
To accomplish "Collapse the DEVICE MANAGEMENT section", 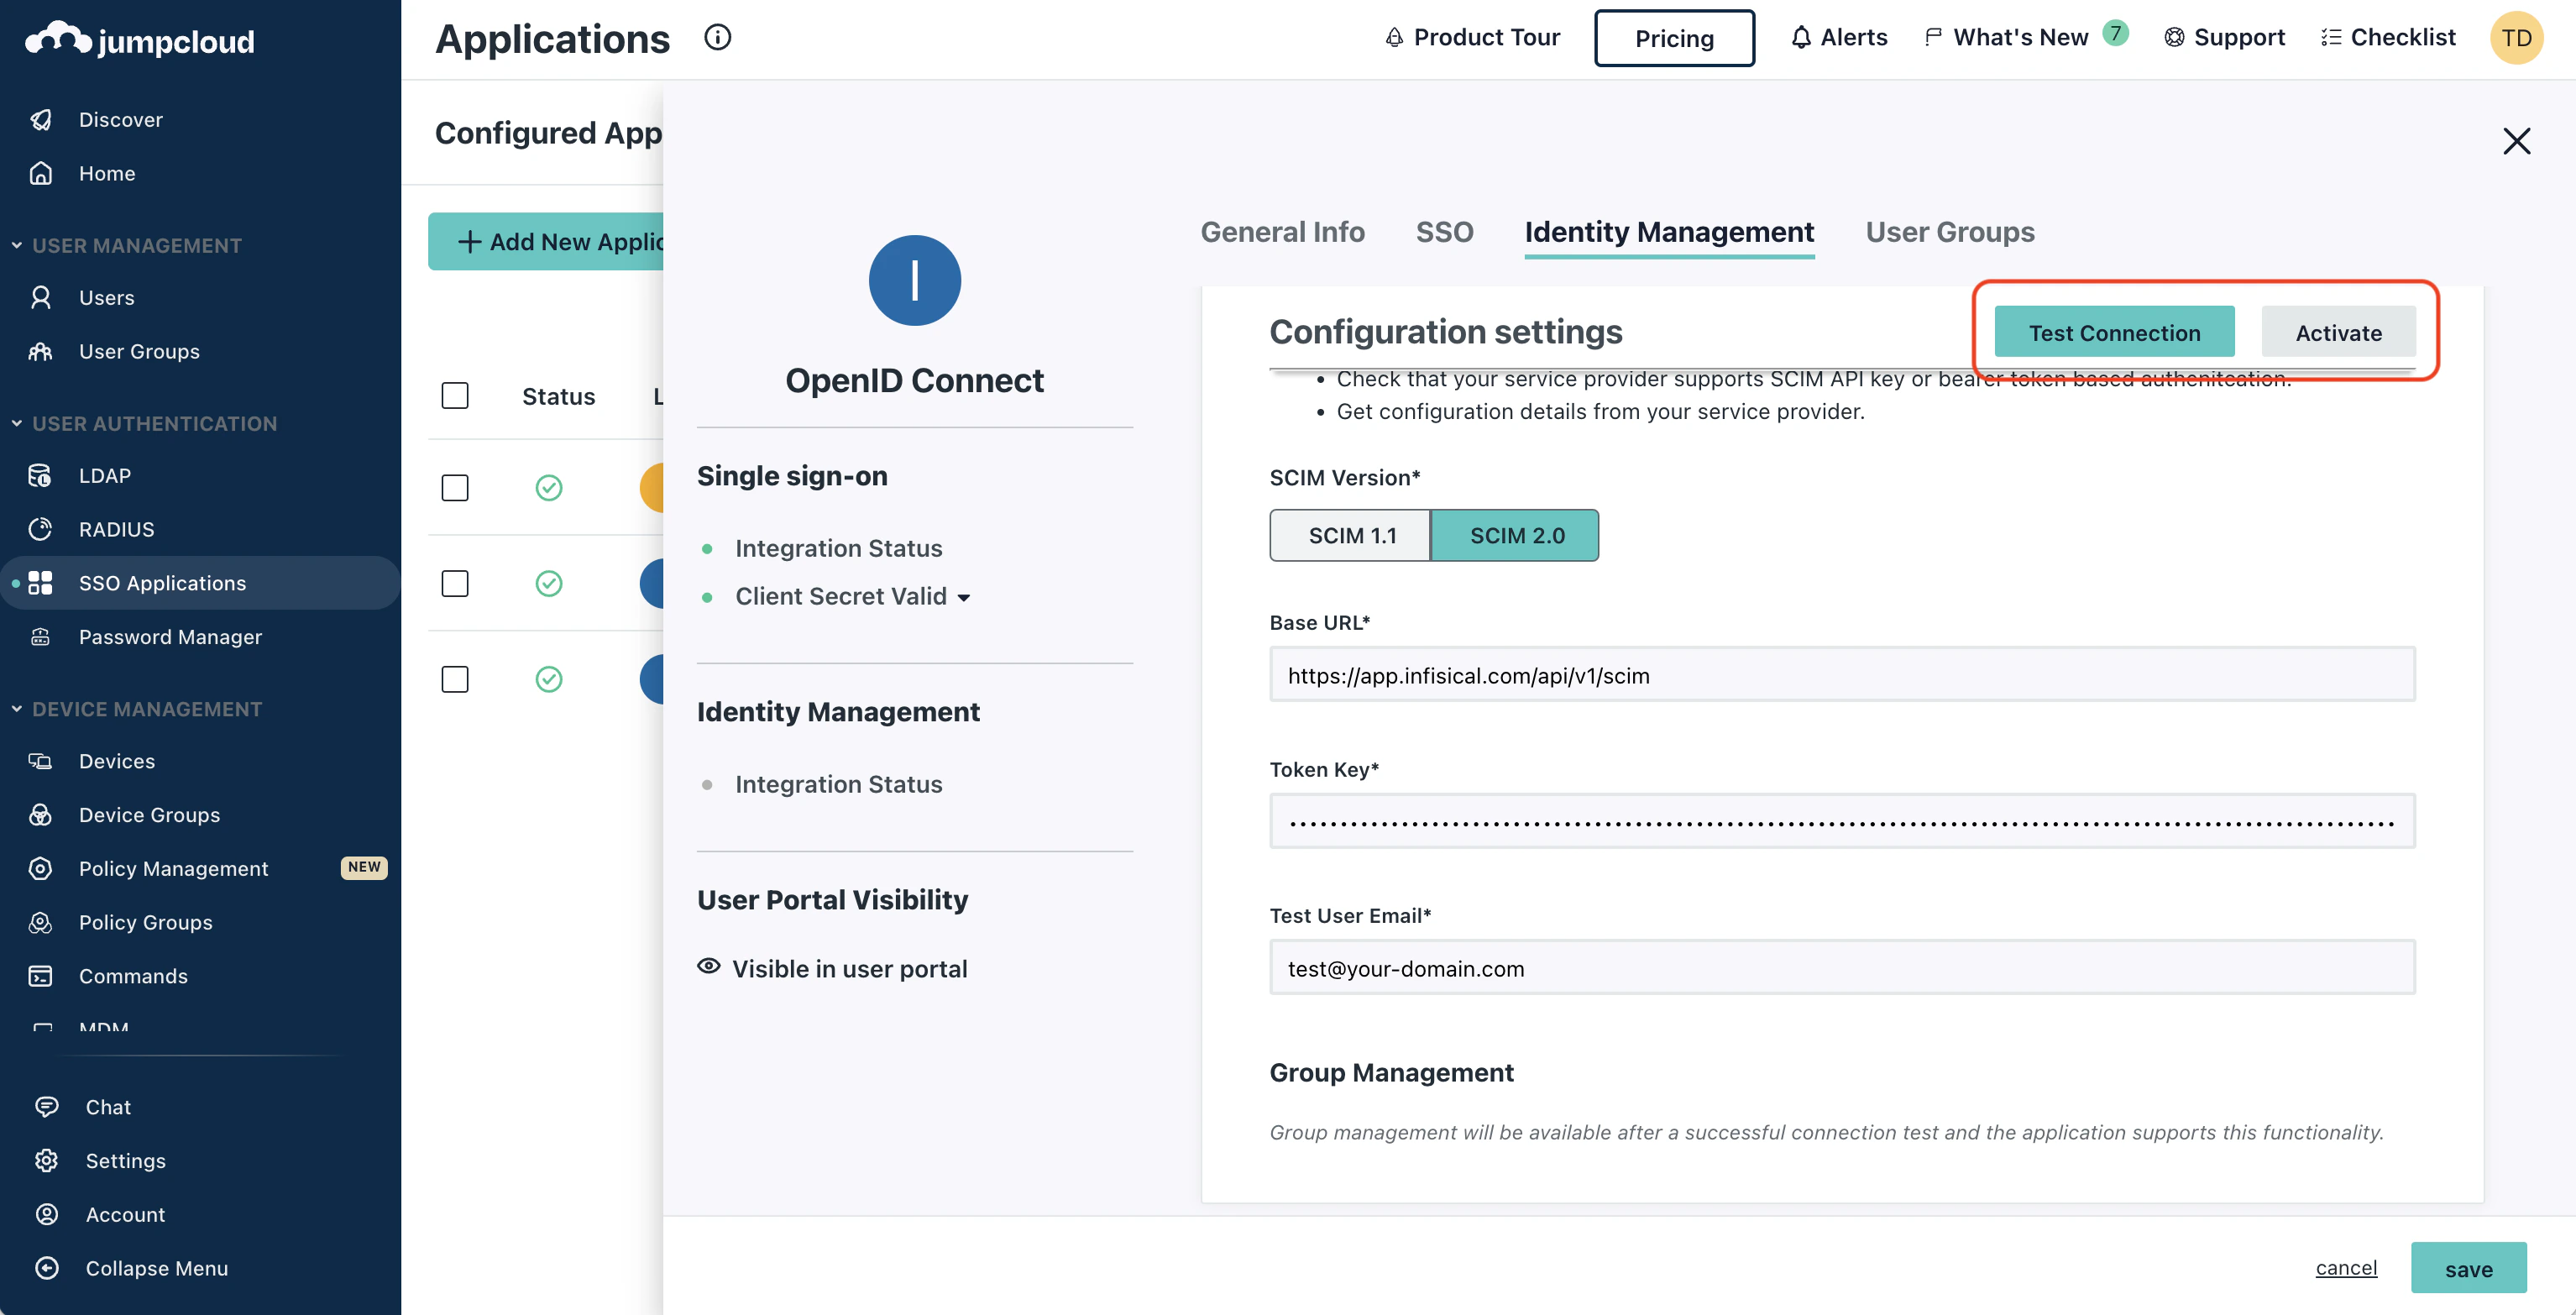I will [17, 709].
